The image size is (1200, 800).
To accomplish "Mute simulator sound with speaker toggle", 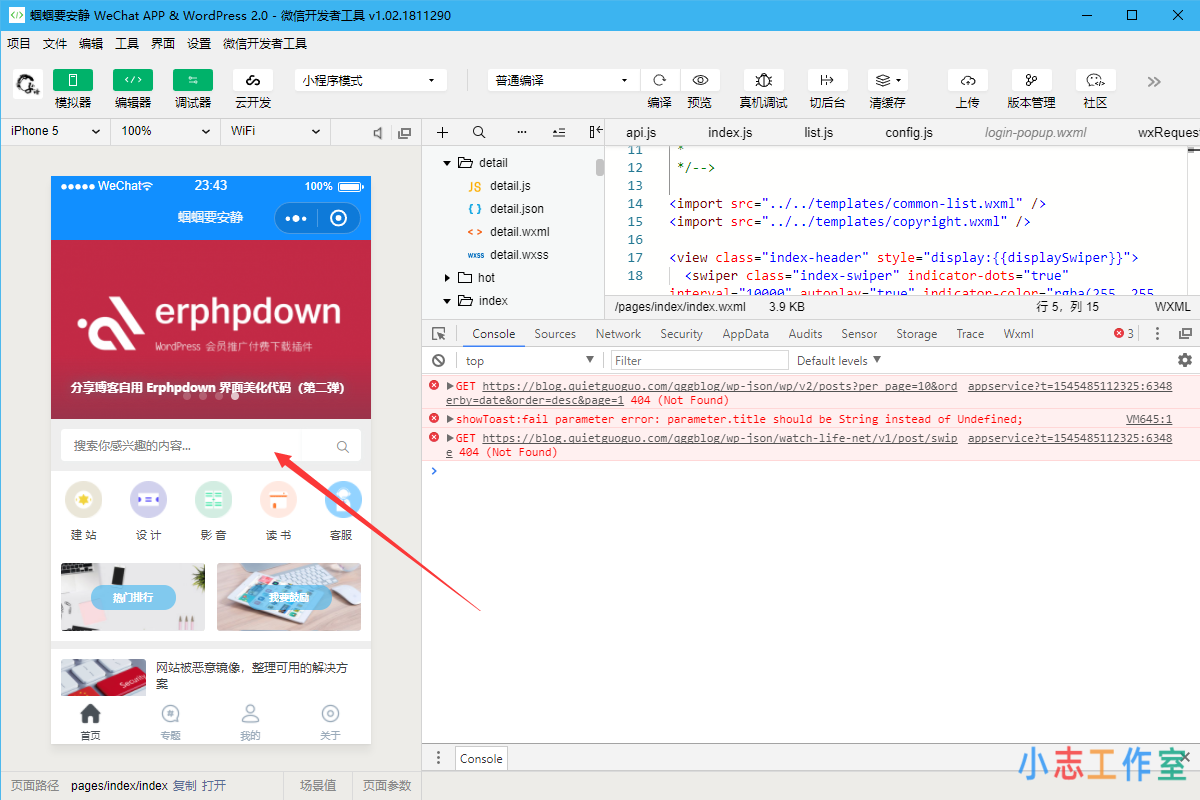I will [x=376, y=131].
